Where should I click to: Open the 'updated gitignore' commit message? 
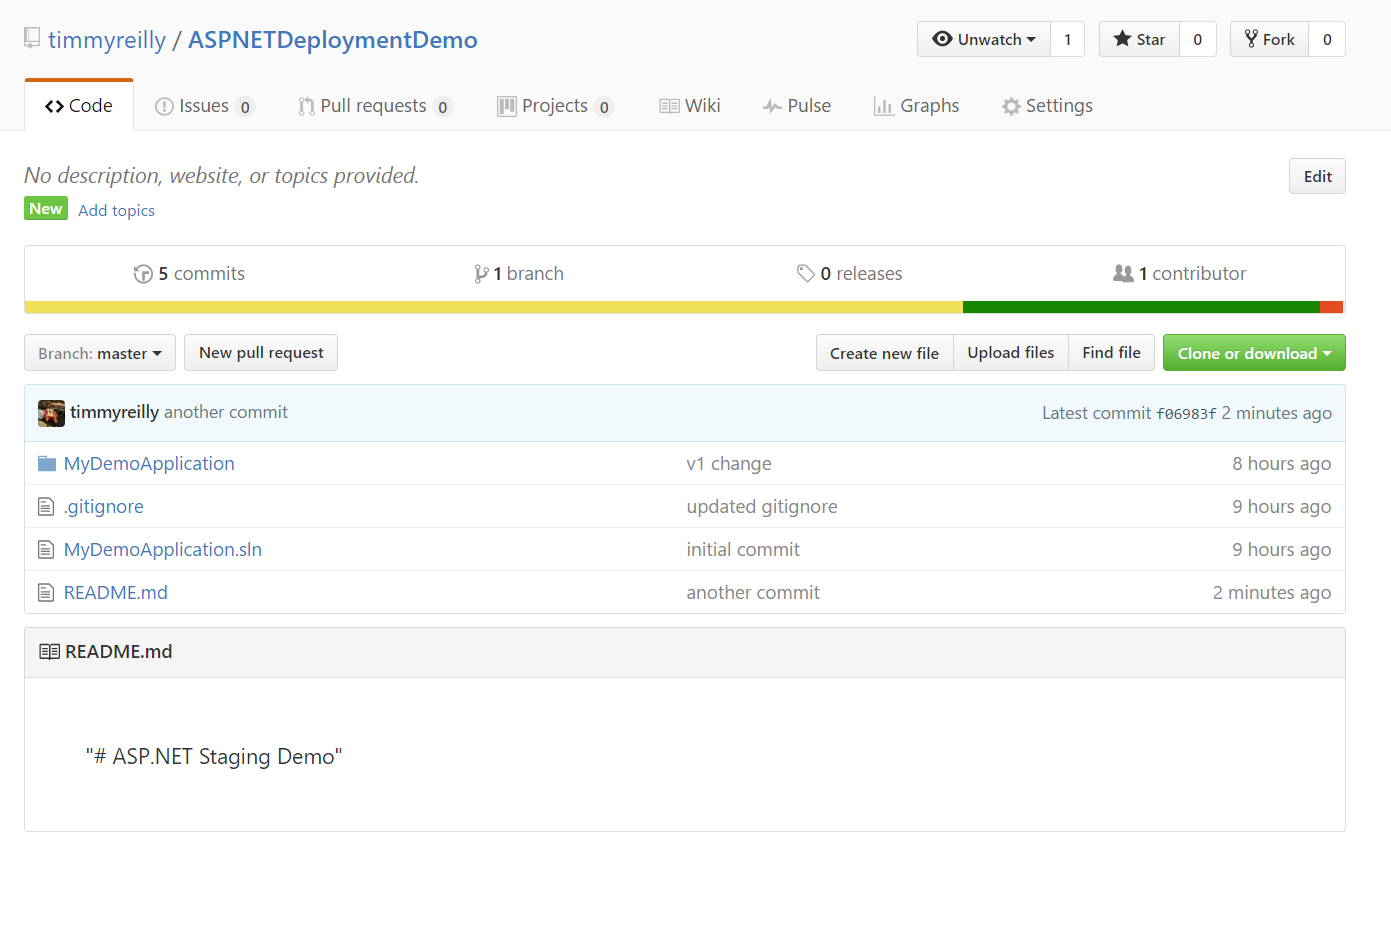click(x=762, y=507)
